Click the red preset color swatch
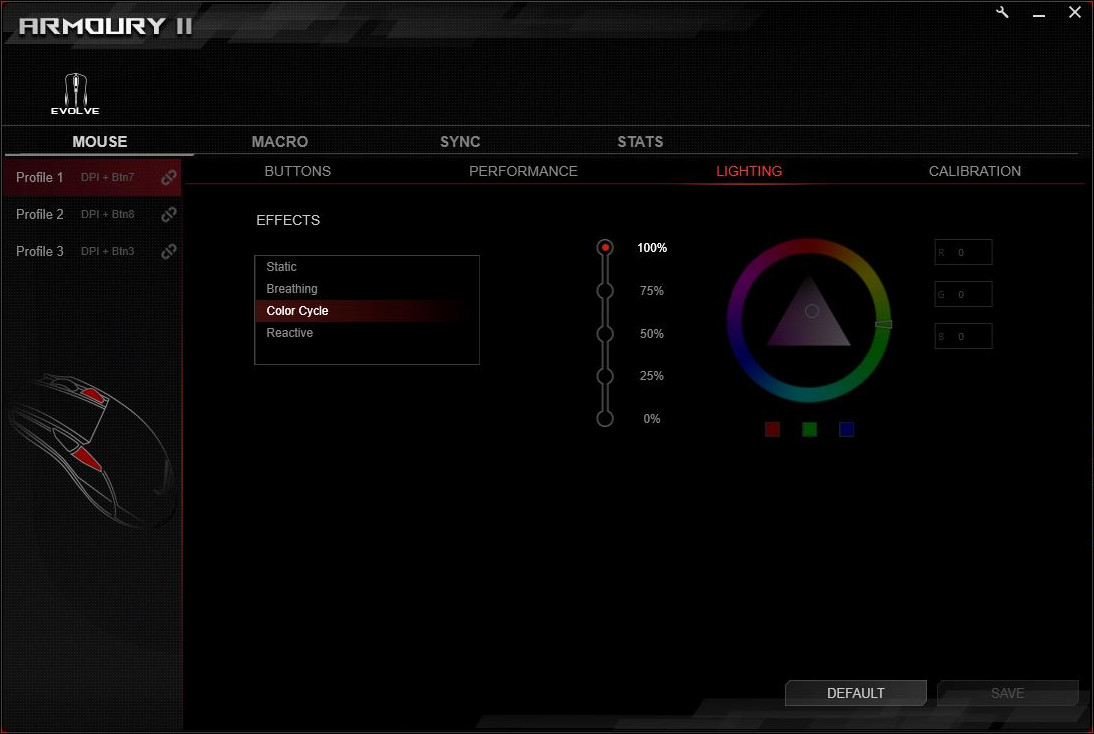This screenshot has height=734, width=1094. (x=772, y=429)
